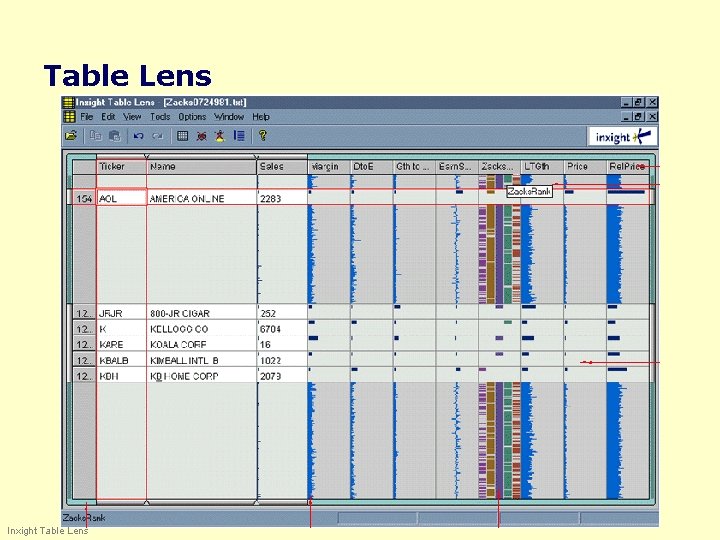Open the File menu

point(87,117)
